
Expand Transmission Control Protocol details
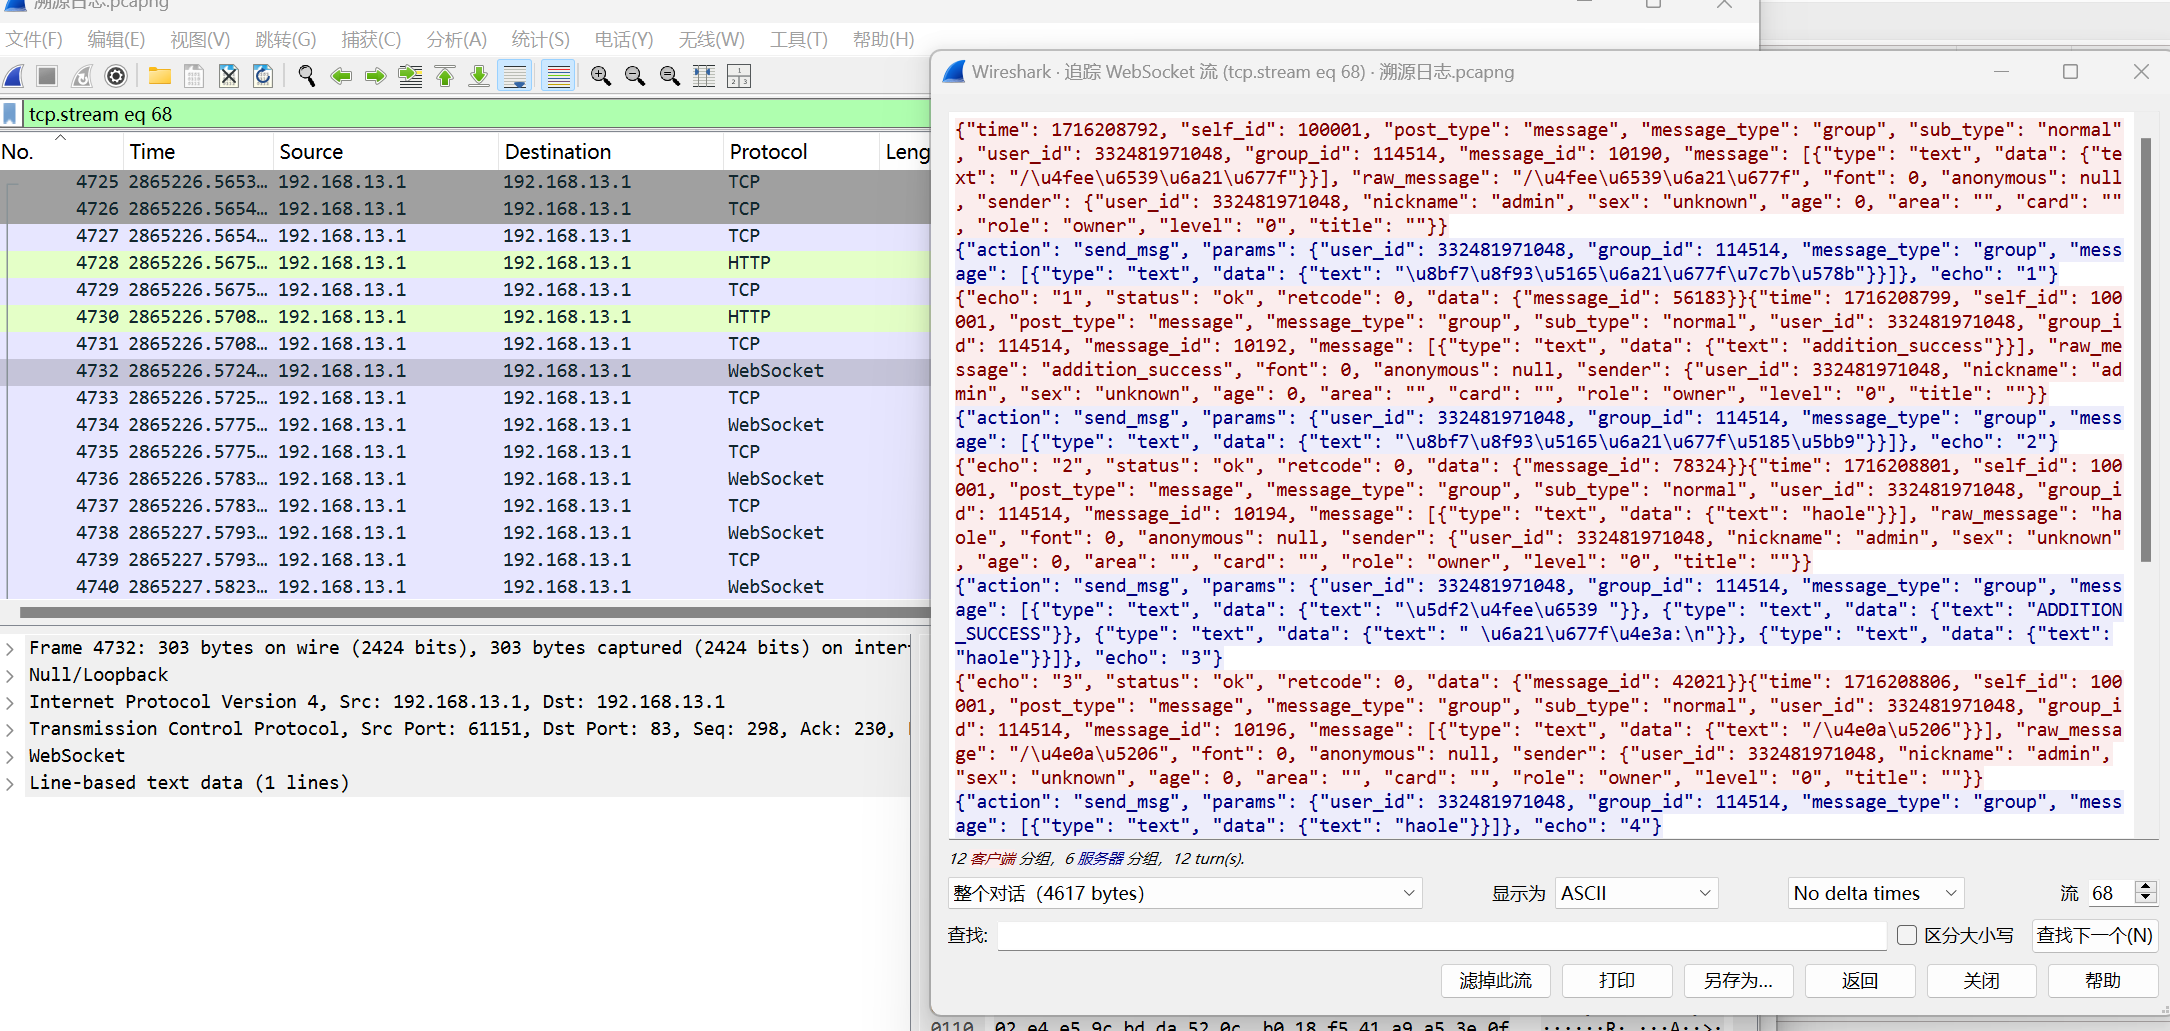pyautogui.click(x=10, y=729)
